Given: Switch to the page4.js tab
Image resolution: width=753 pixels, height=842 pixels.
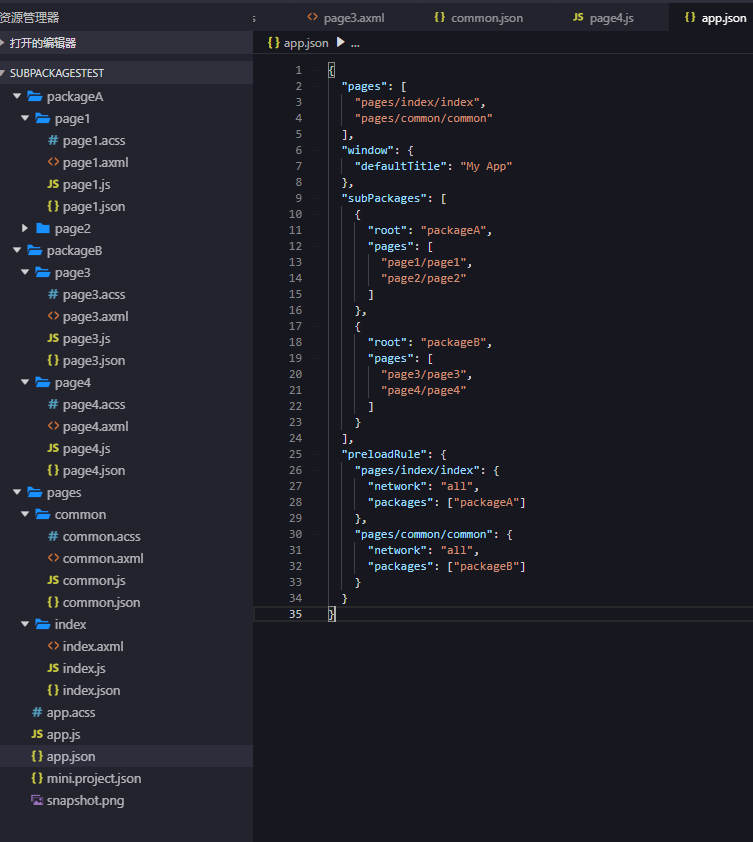Looking at the screenshot, I should pos(603,18).
